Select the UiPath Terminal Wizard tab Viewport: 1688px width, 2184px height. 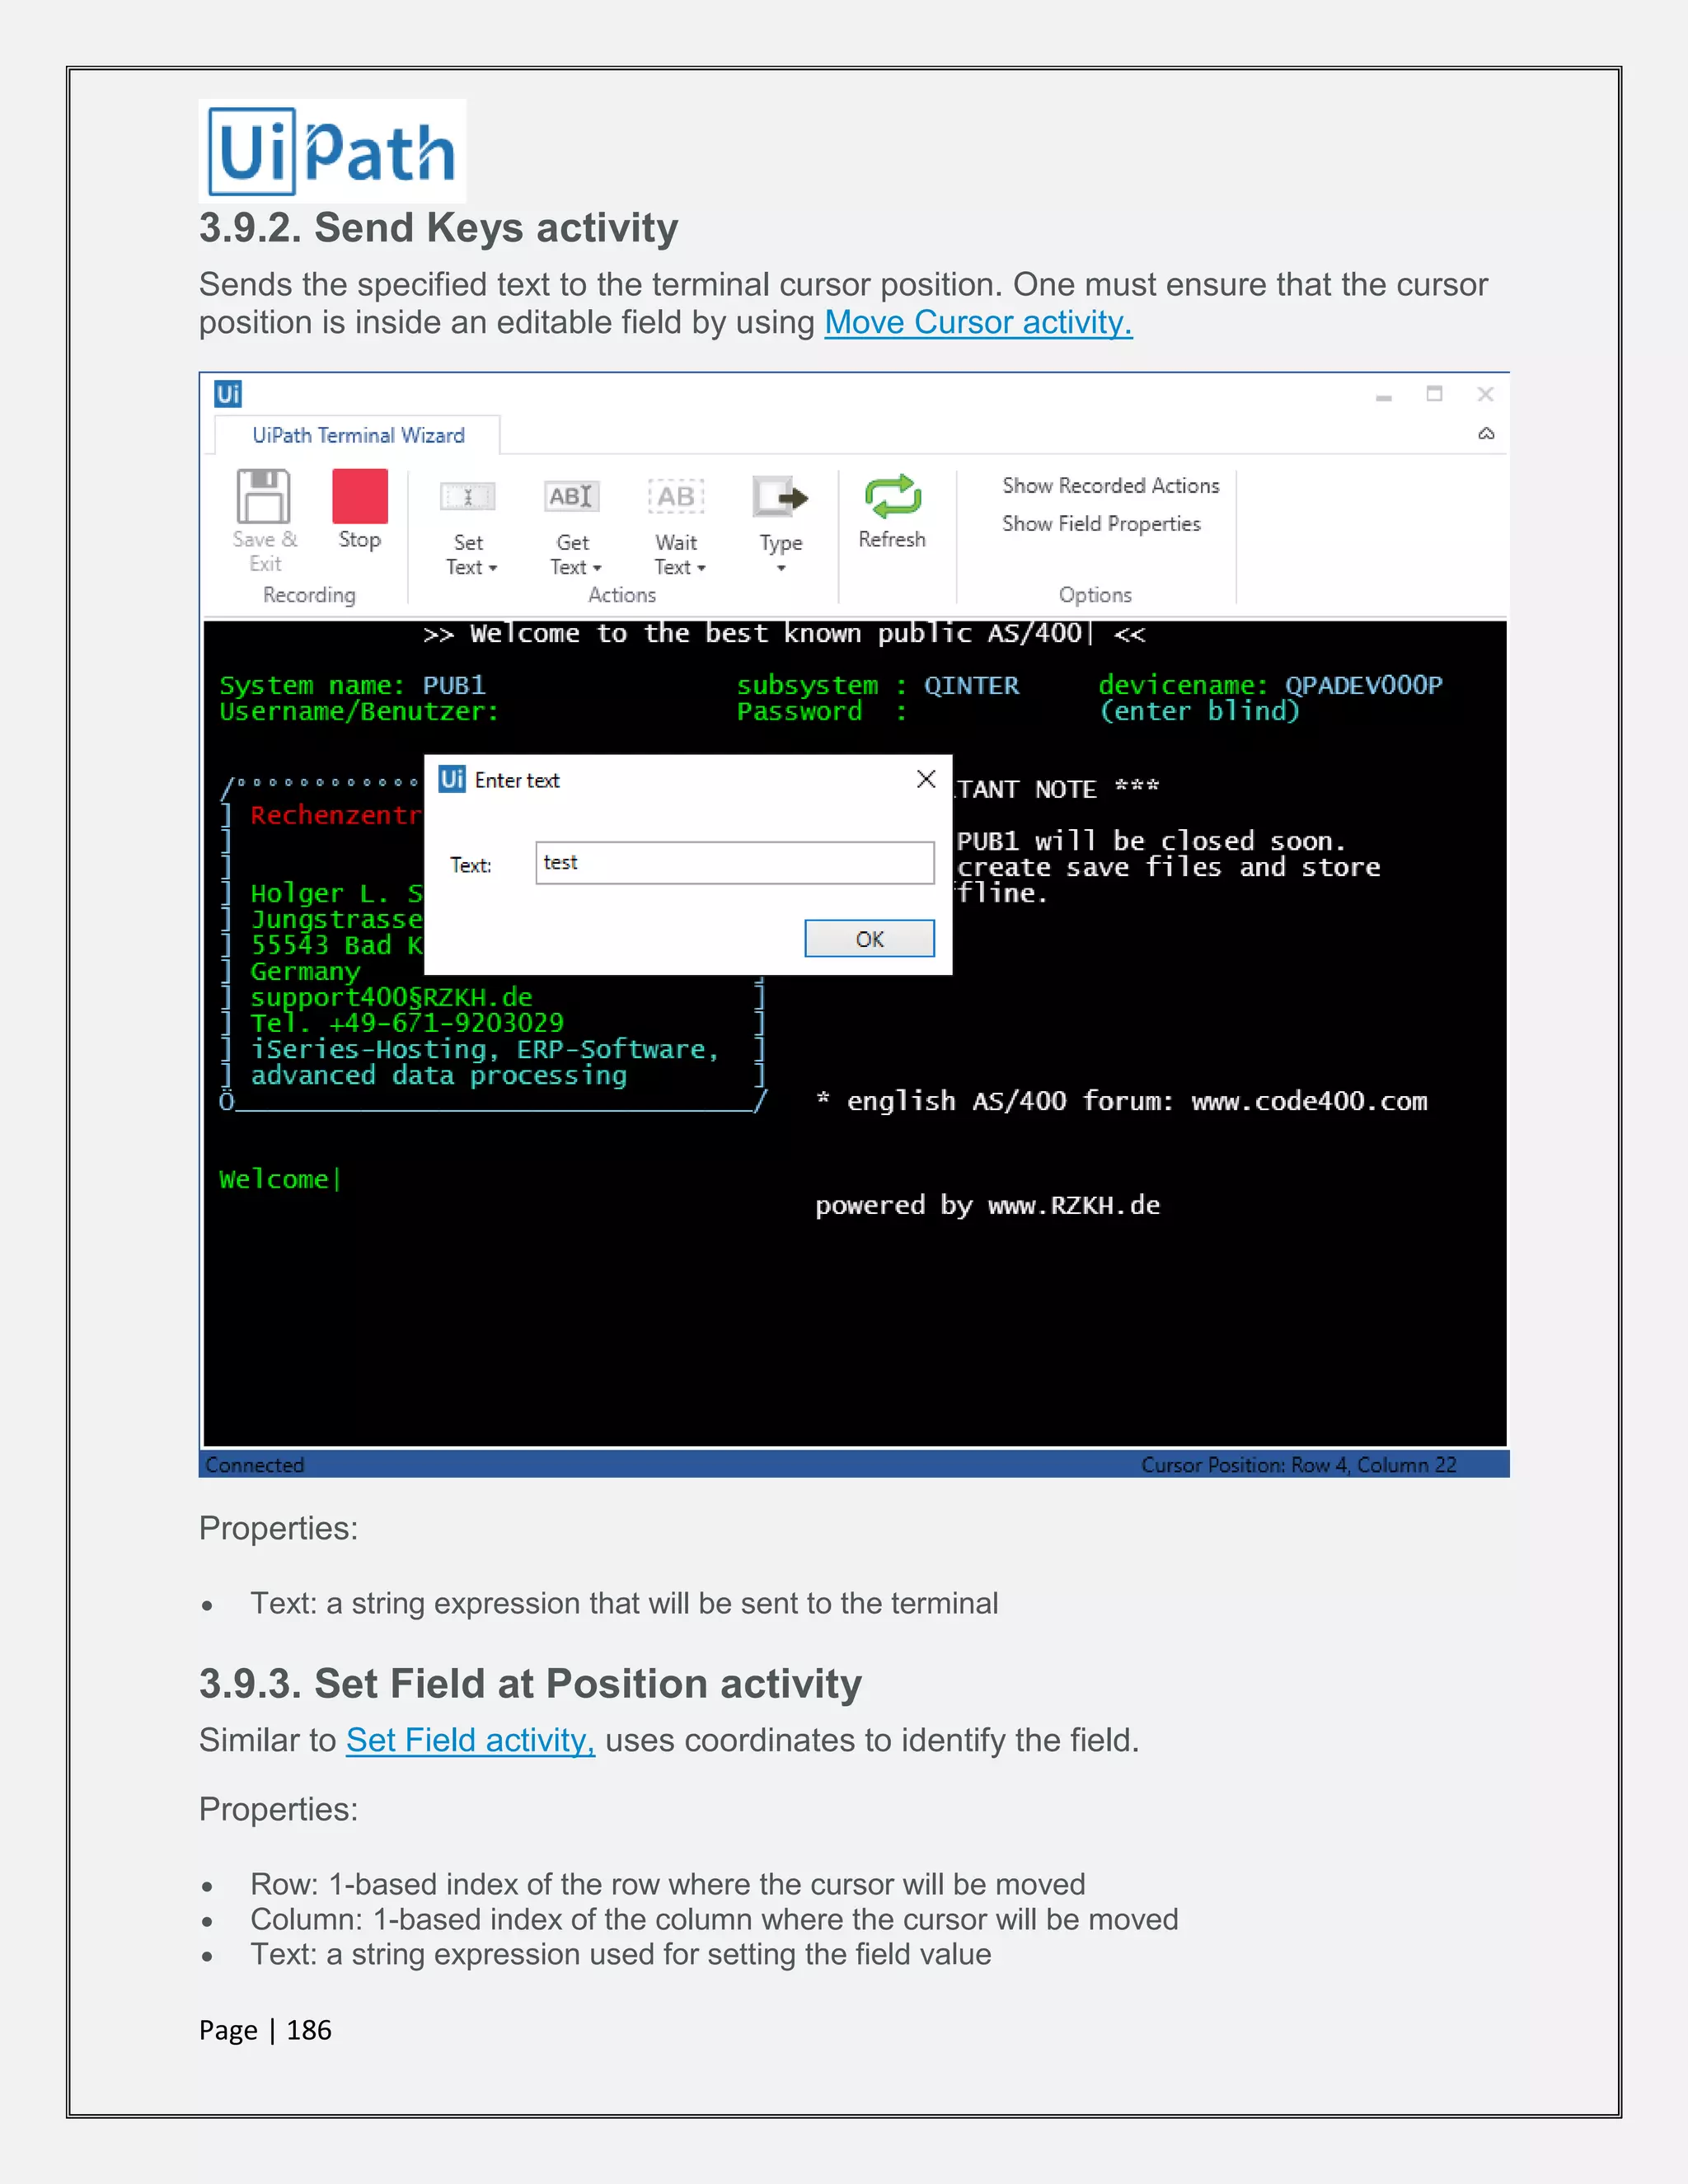358,436
